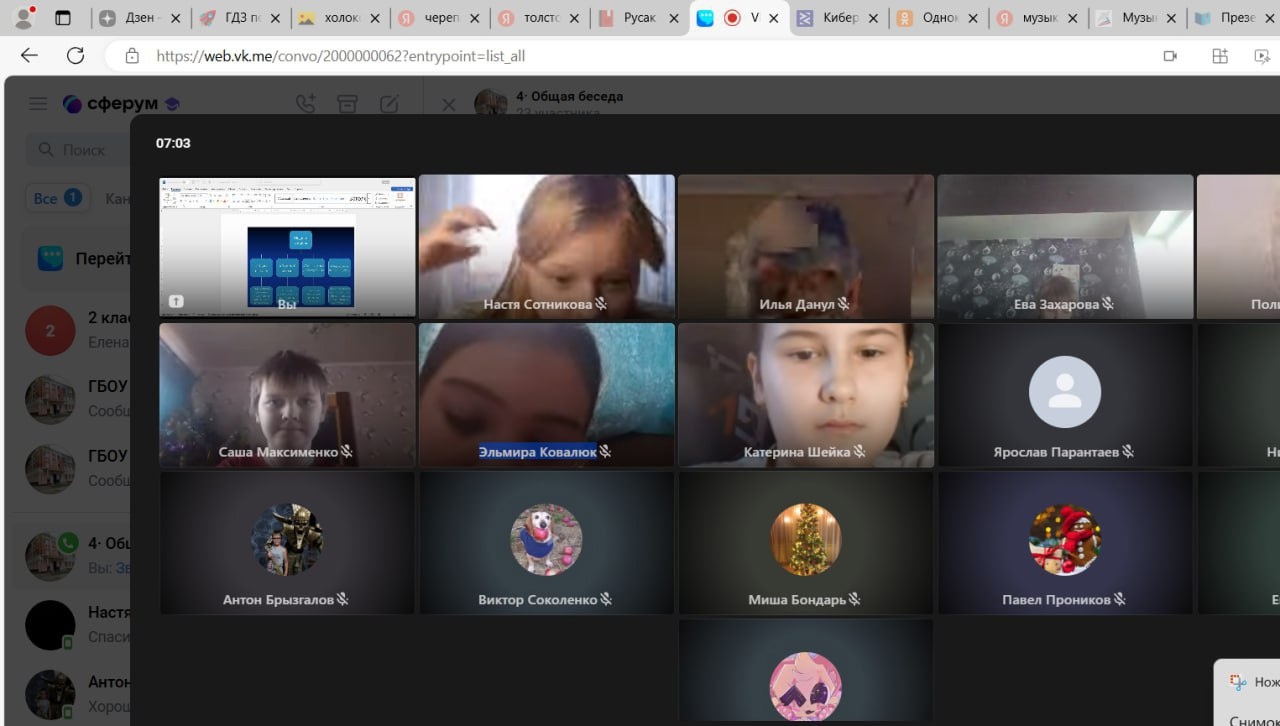Close the музык browser tab
Viewport: 1280px width, 726px height.
coord(1073,18)
